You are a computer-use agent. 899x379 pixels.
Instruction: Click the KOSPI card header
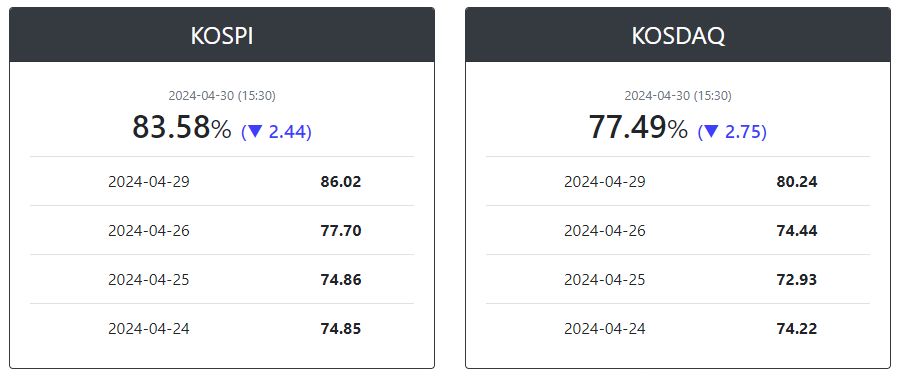click(222, 35)
